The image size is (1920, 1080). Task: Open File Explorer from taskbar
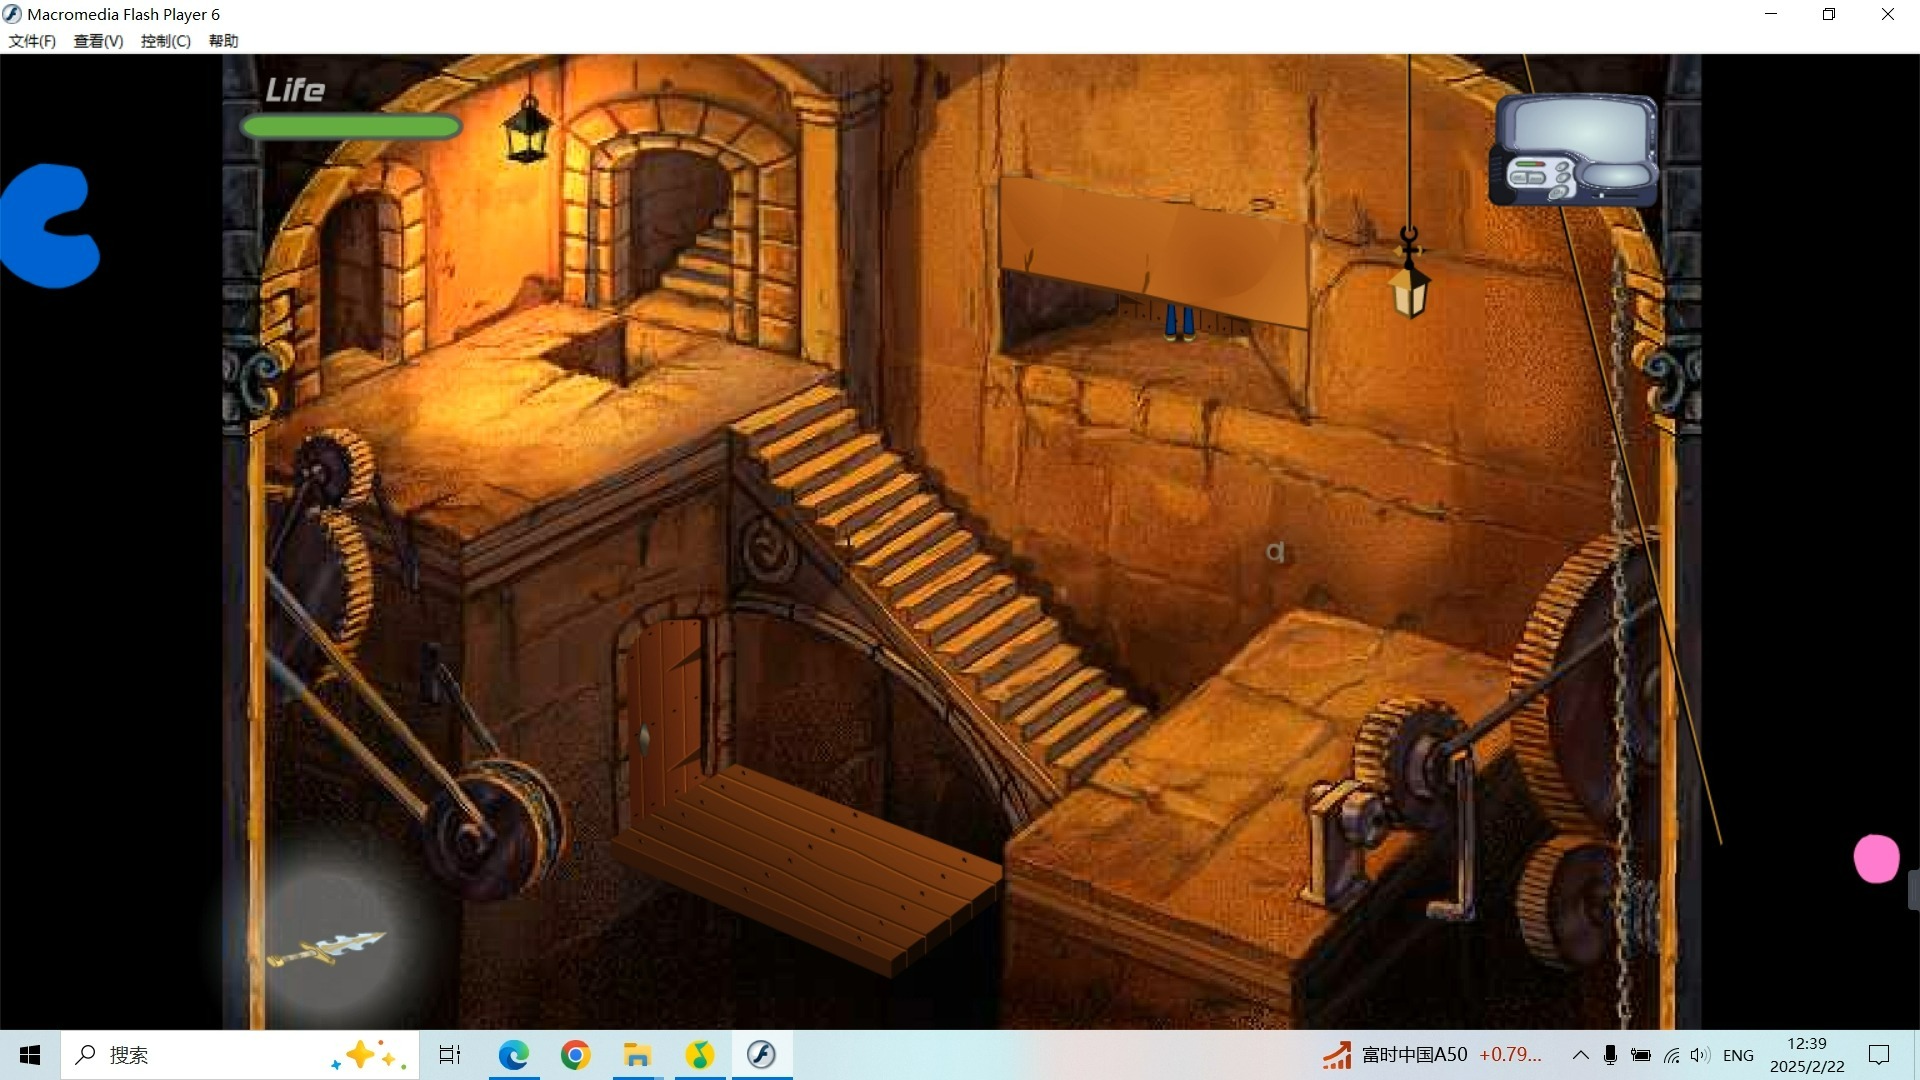[637, 1055]
